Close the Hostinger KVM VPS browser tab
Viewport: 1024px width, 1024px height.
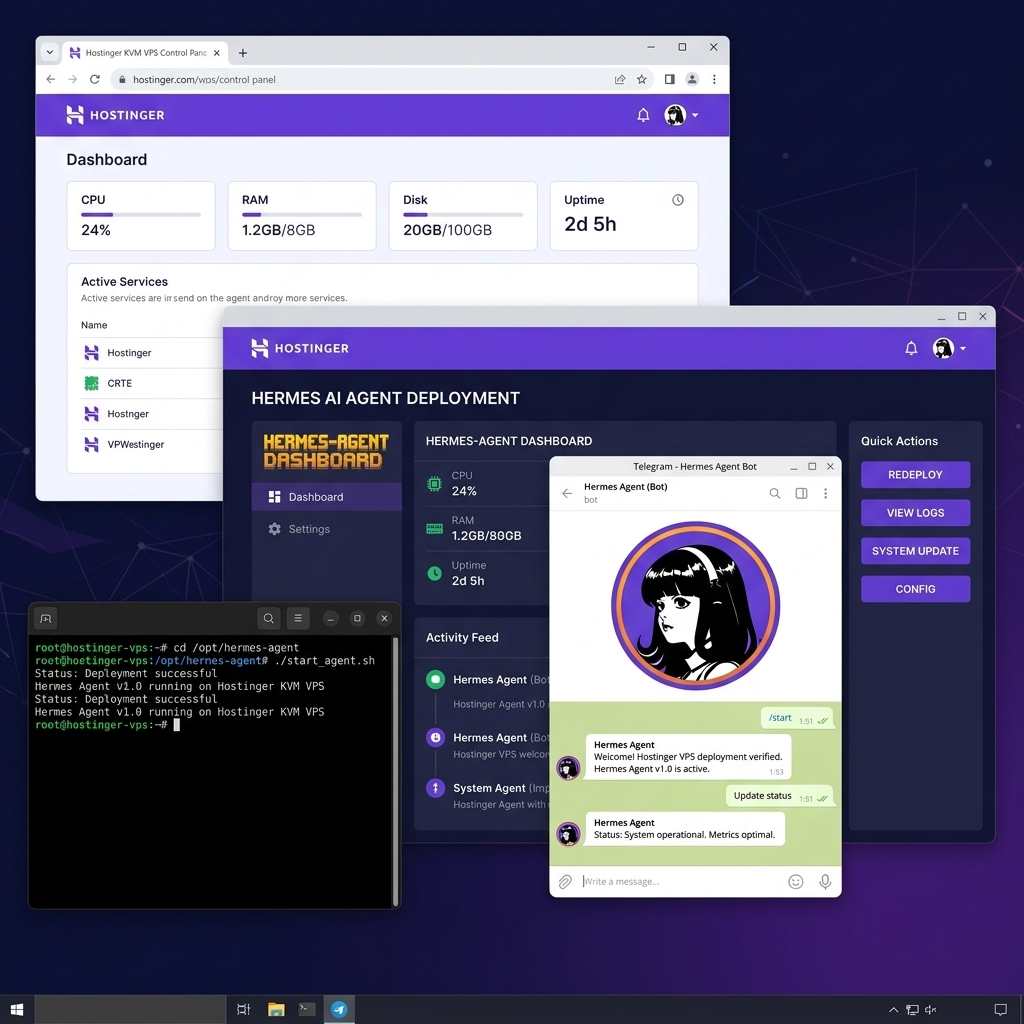click(217, 53)
